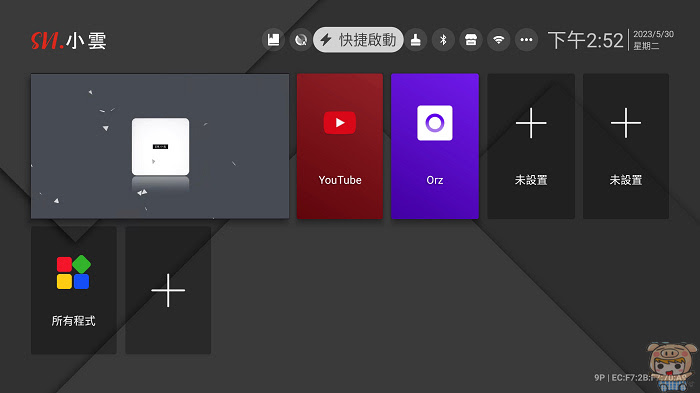This screenshot has height=393, width=700.
Task: Open Wi-Fi network settings icon
Action: point(499,40)
